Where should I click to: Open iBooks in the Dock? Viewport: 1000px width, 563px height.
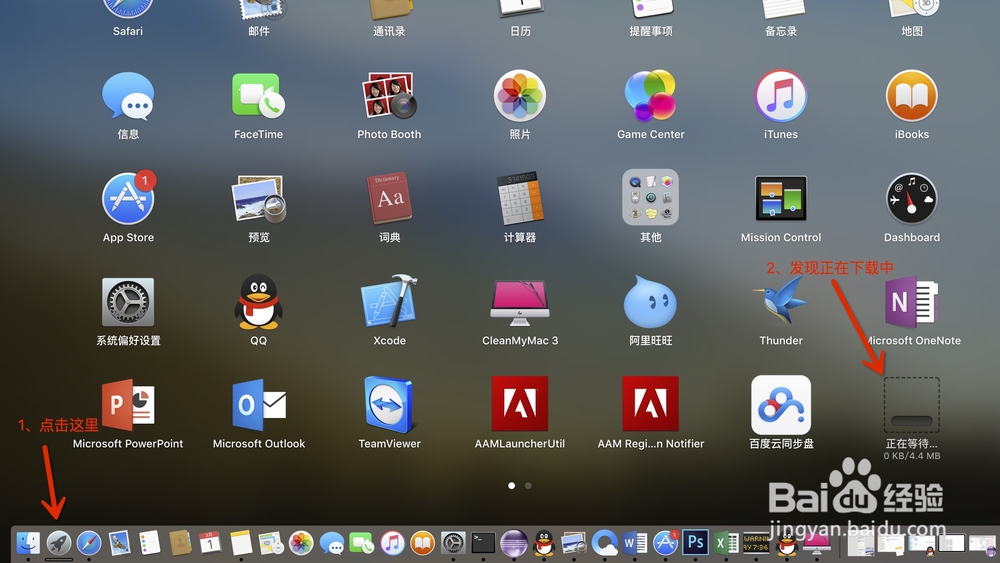point(422,543)
